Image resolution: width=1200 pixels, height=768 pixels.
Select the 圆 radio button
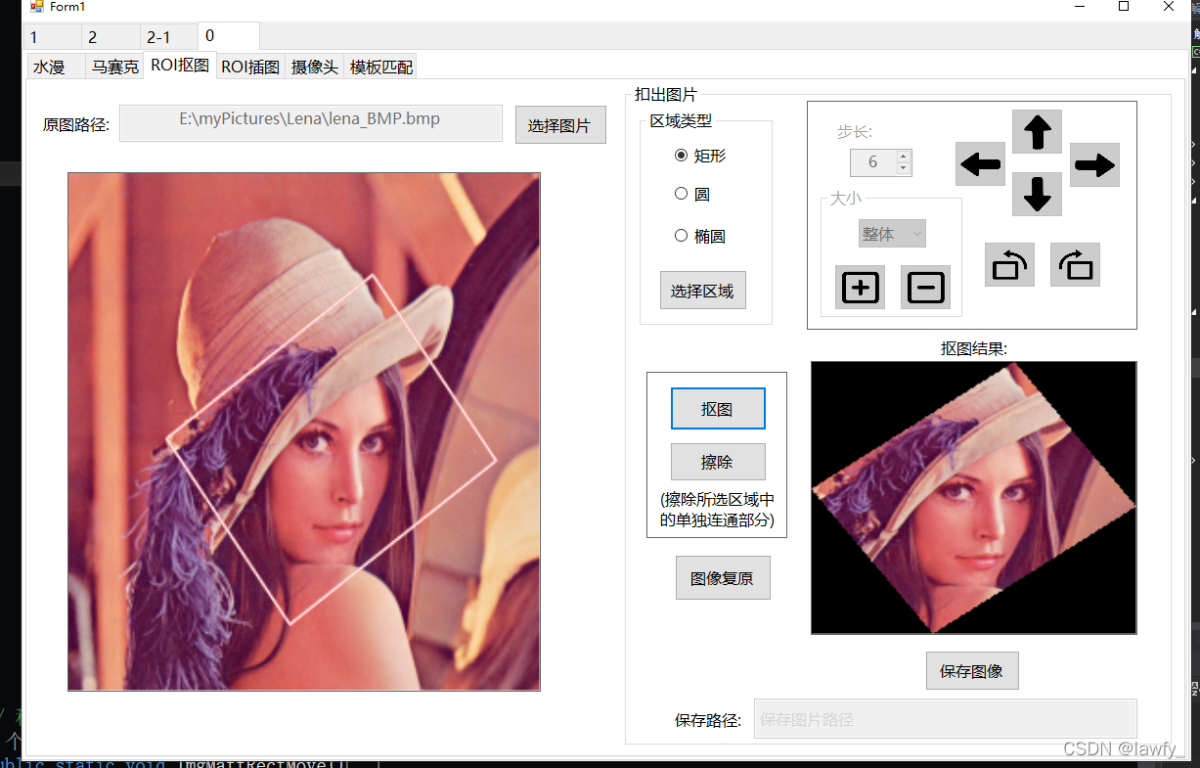(682, 194)
